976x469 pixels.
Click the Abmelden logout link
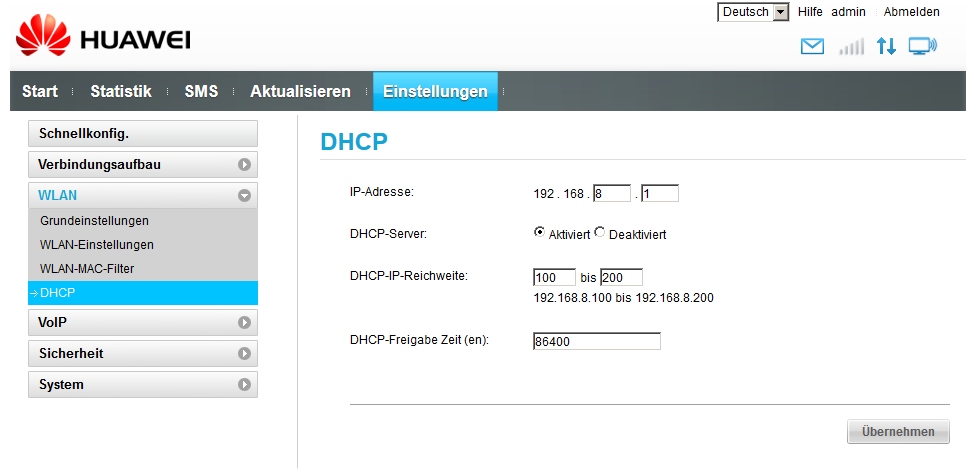(911, 12)
